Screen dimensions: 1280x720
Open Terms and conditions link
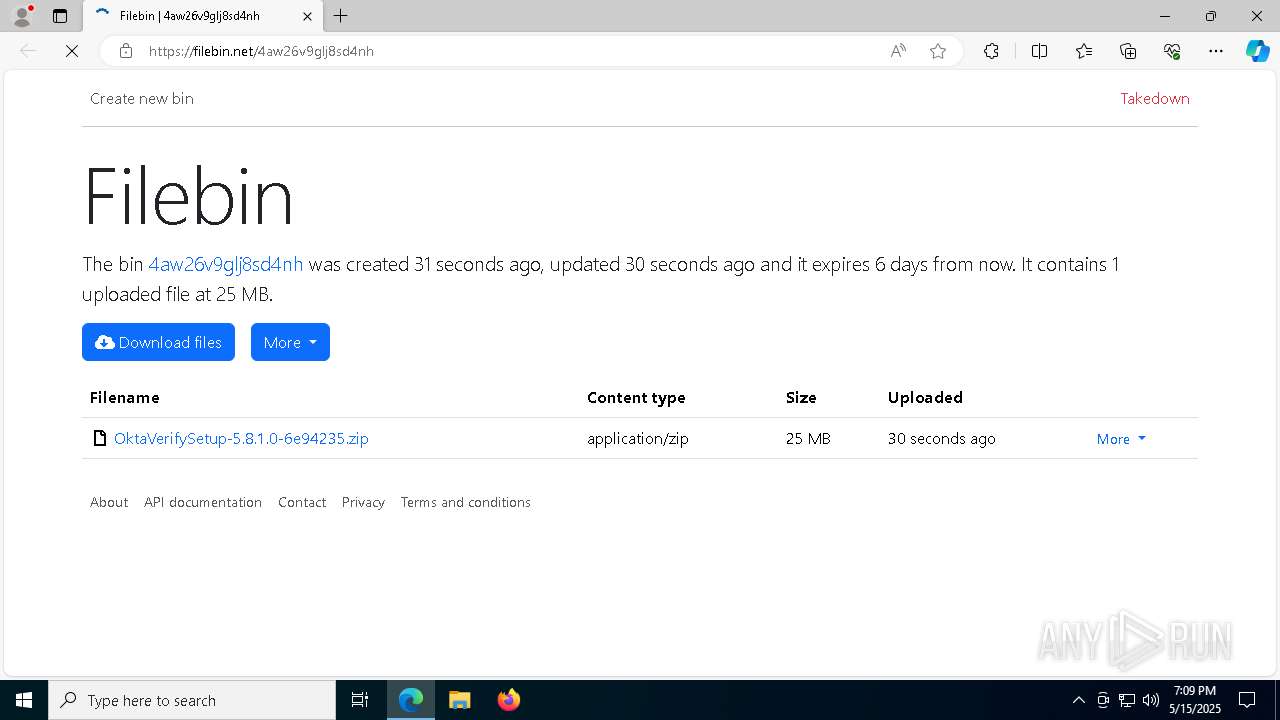pyautogui.click(x=466, y=502)
